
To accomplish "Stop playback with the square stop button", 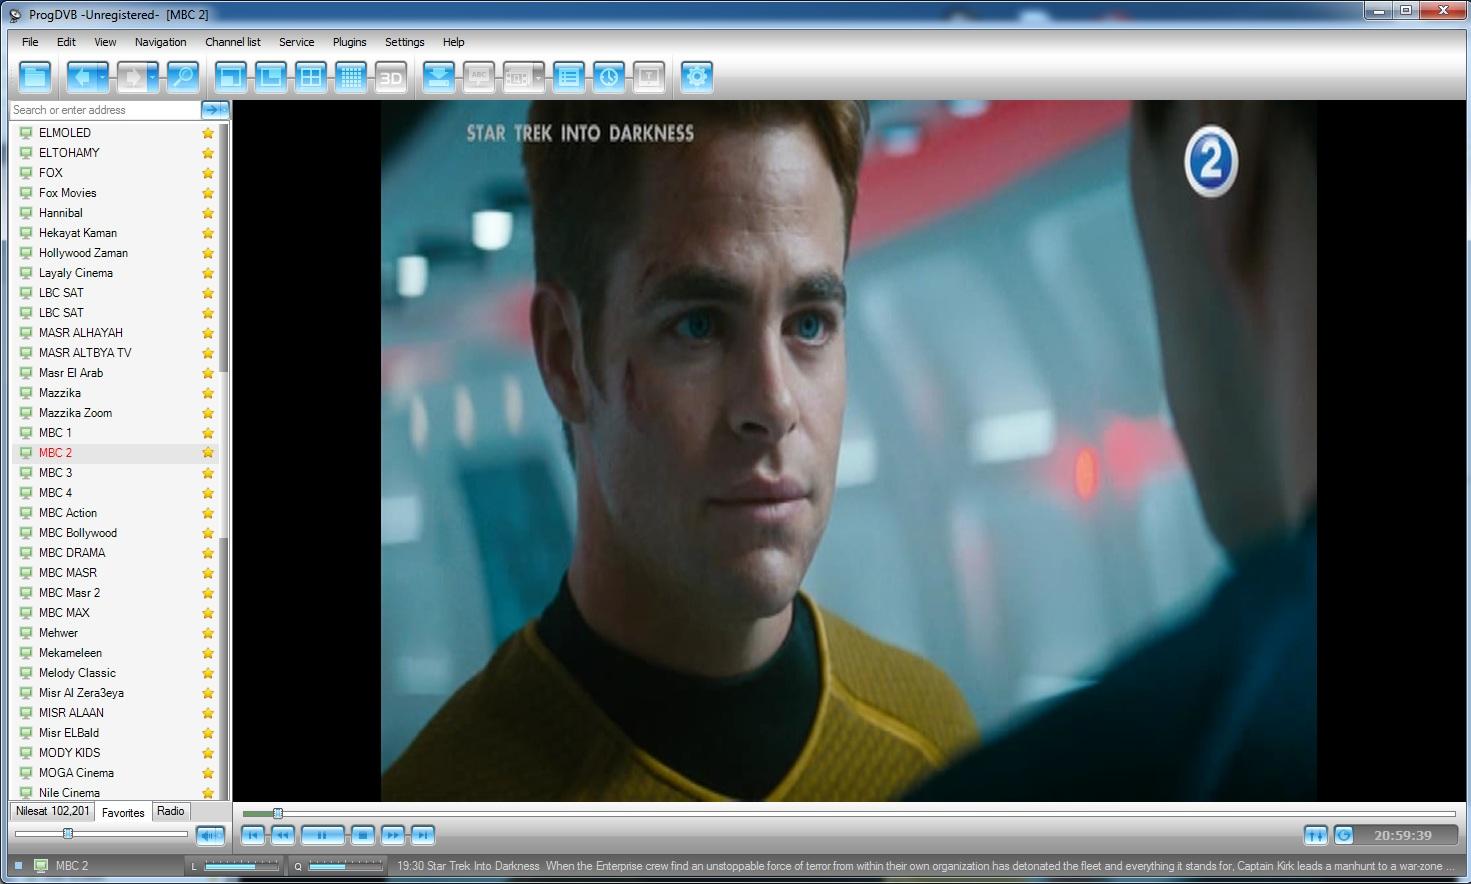I will [x=363, y=835].
